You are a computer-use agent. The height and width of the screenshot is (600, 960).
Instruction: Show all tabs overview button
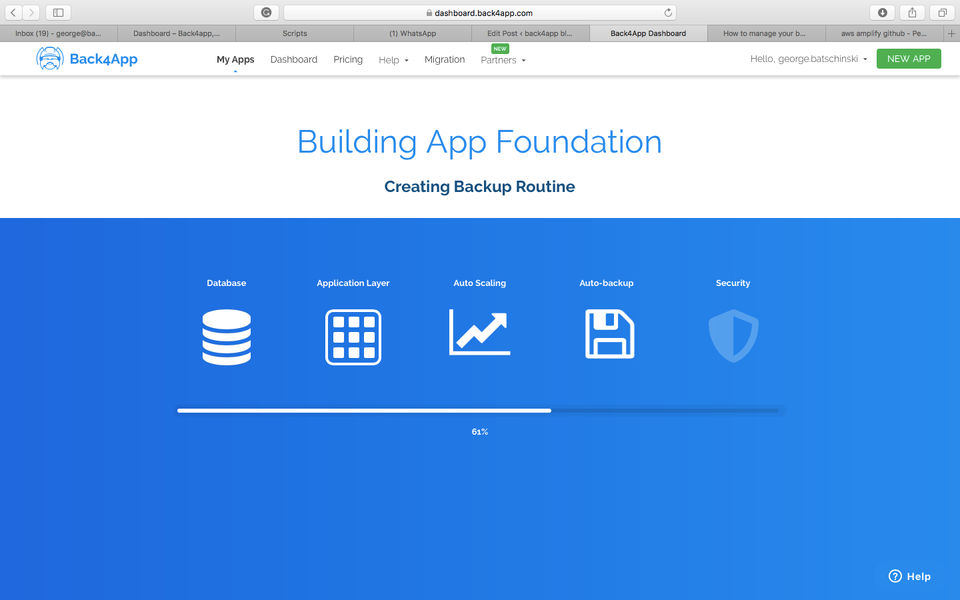pos(942,12)
